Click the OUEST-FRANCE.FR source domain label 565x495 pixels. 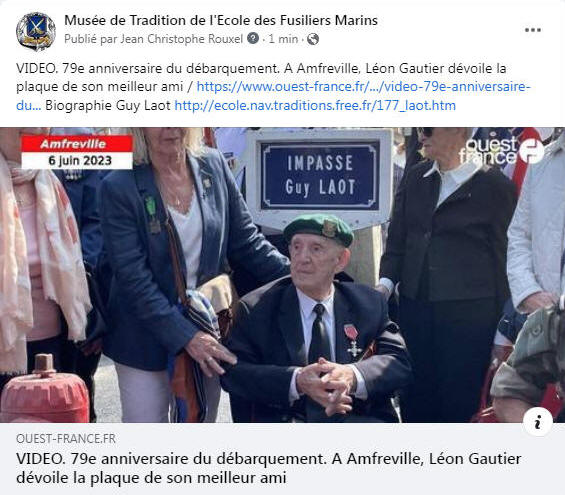point(66,438)
